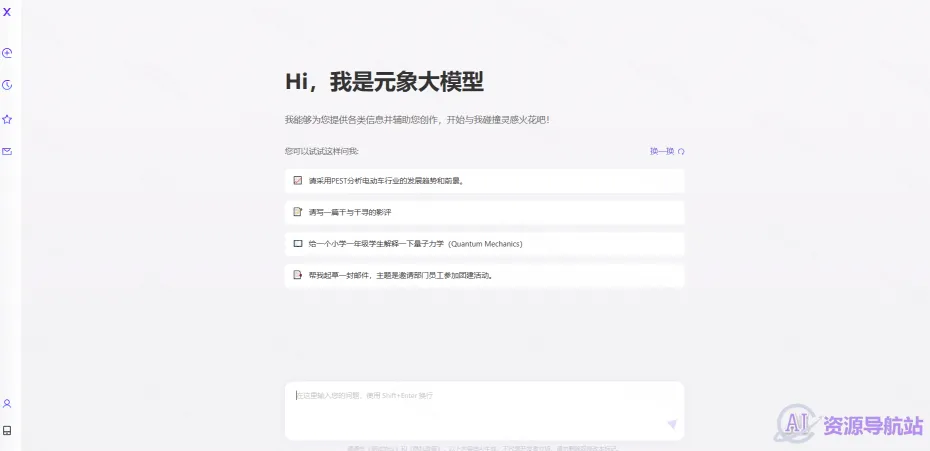Click the refresh icon next to 换一换

point(681,151)
